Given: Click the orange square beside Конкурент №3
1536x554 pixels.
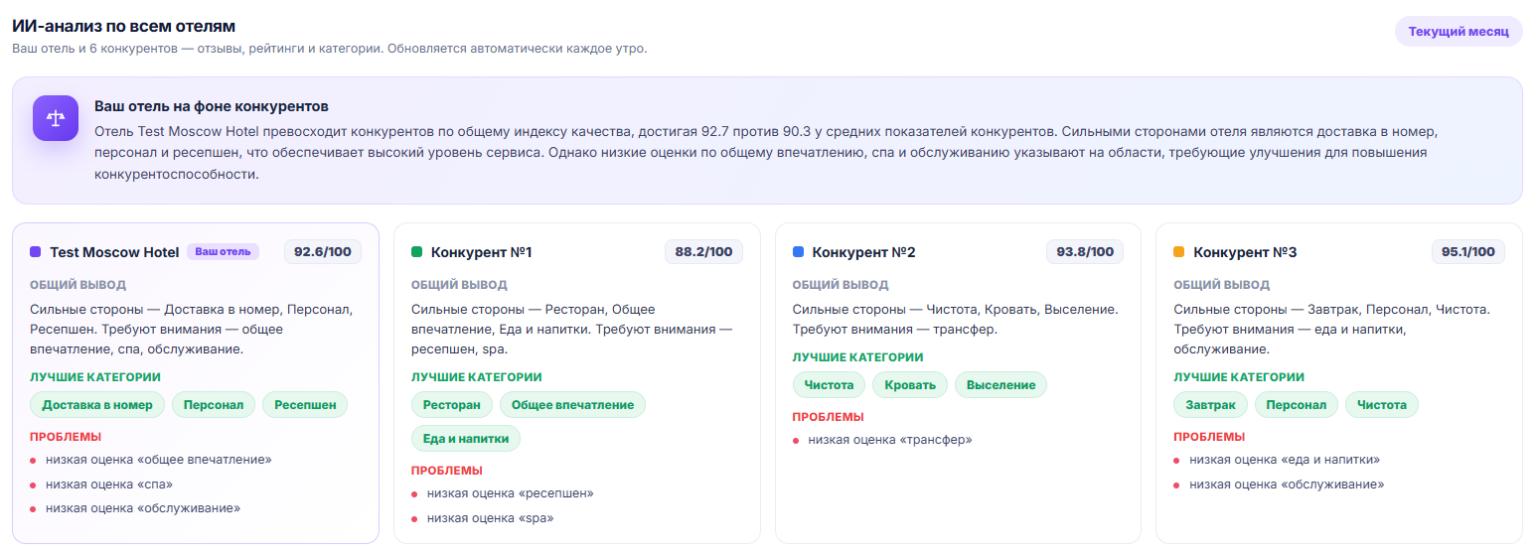Looking at the screenshot, I should (x=1179, y=252).
